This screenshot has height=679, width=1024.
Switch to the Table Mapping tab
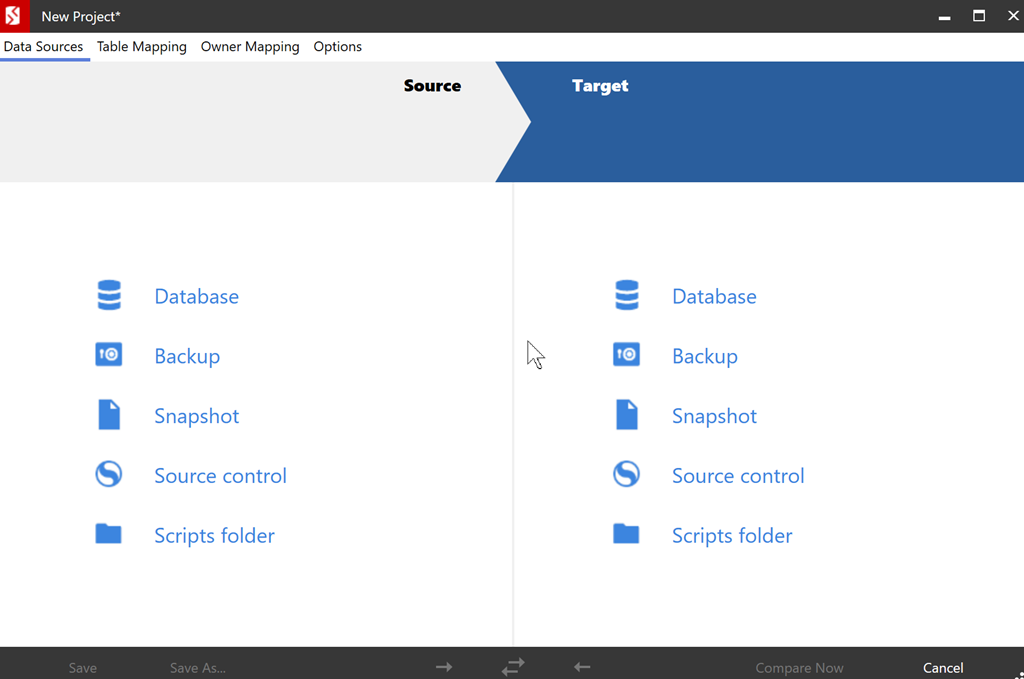click(141, 47)
